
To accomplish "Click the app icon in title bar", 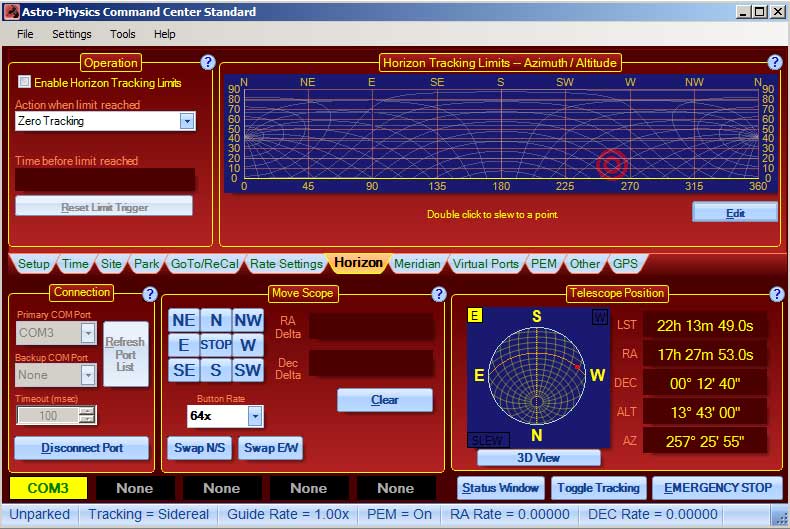I will point(11,12).
